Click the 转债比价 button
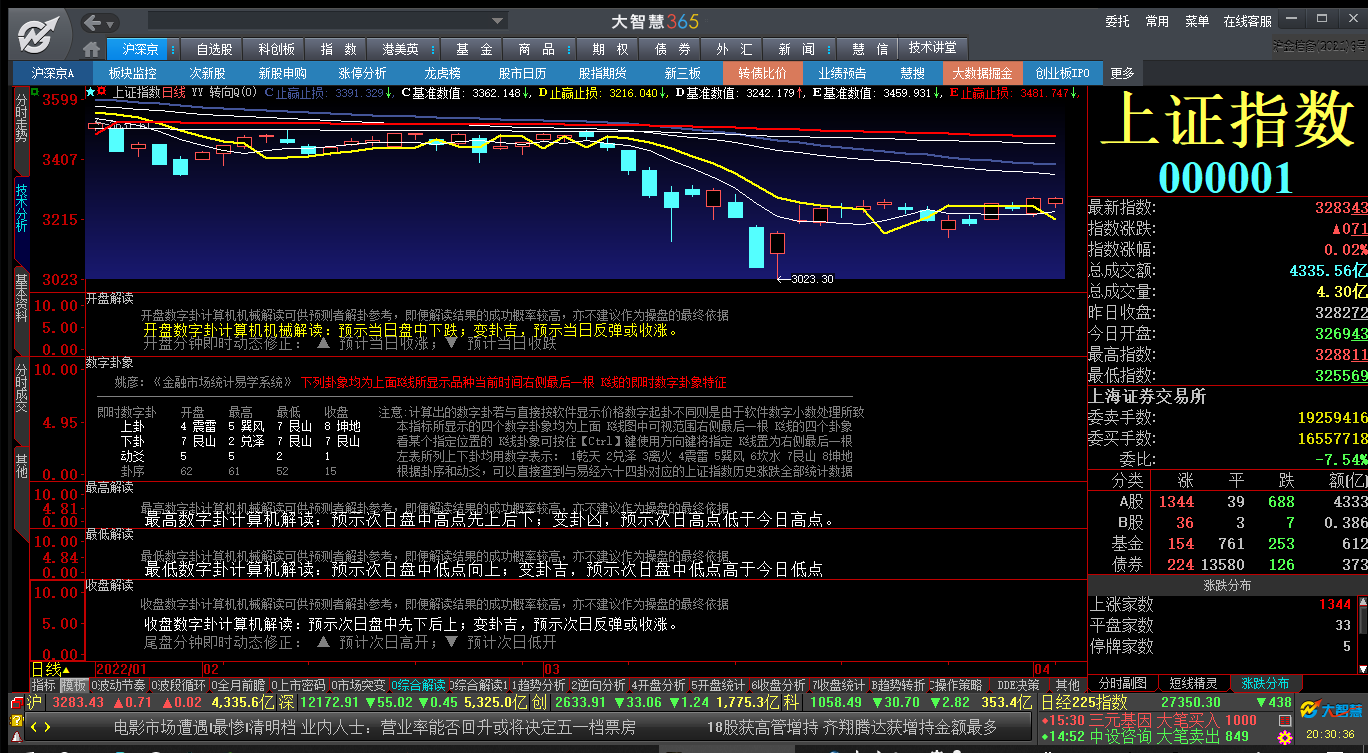The image size is (1368, 753). tap(763, 73)
